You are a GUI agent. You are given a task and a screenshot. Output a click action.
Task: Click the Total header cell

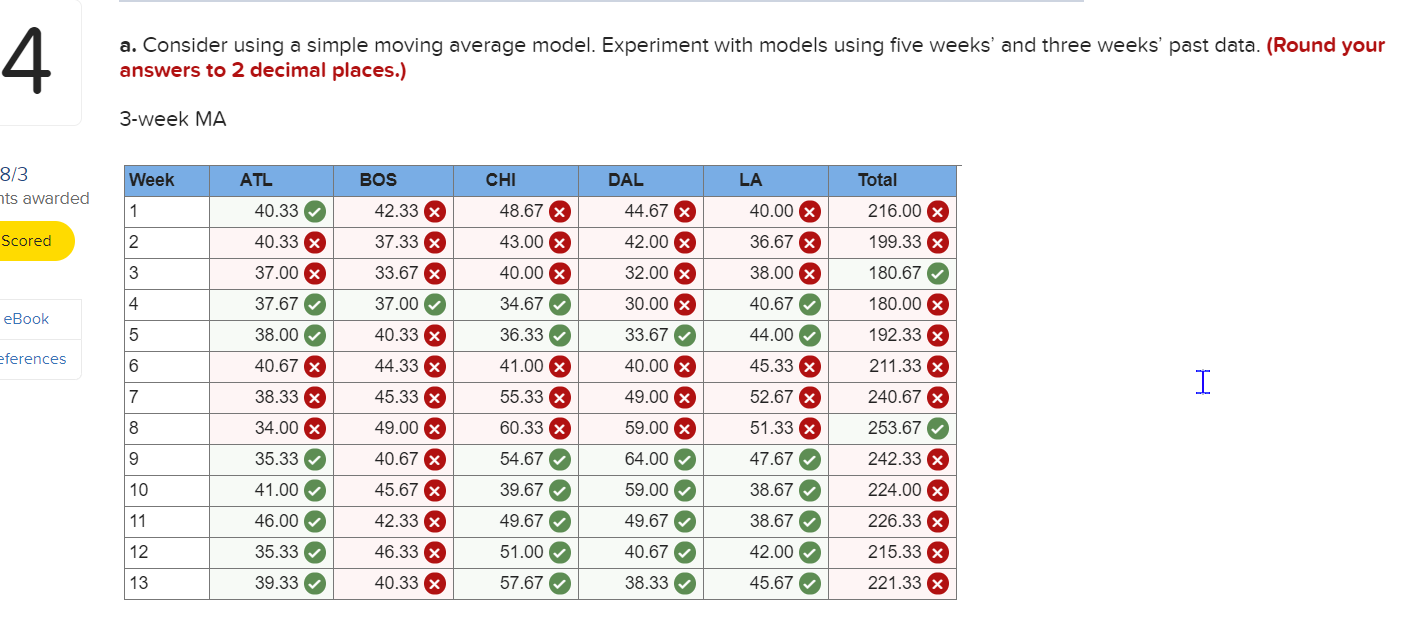877,180
